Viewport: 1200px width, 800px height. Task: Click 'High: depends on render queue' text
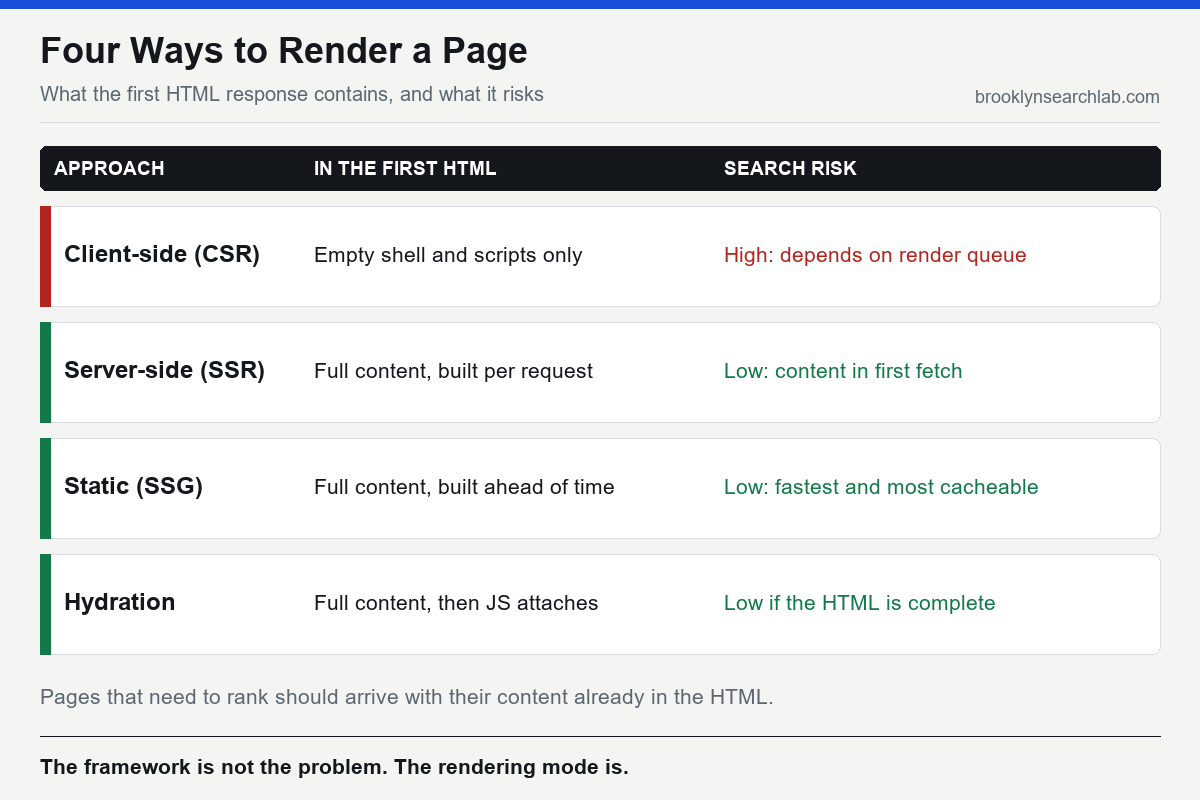coord(875,255)
